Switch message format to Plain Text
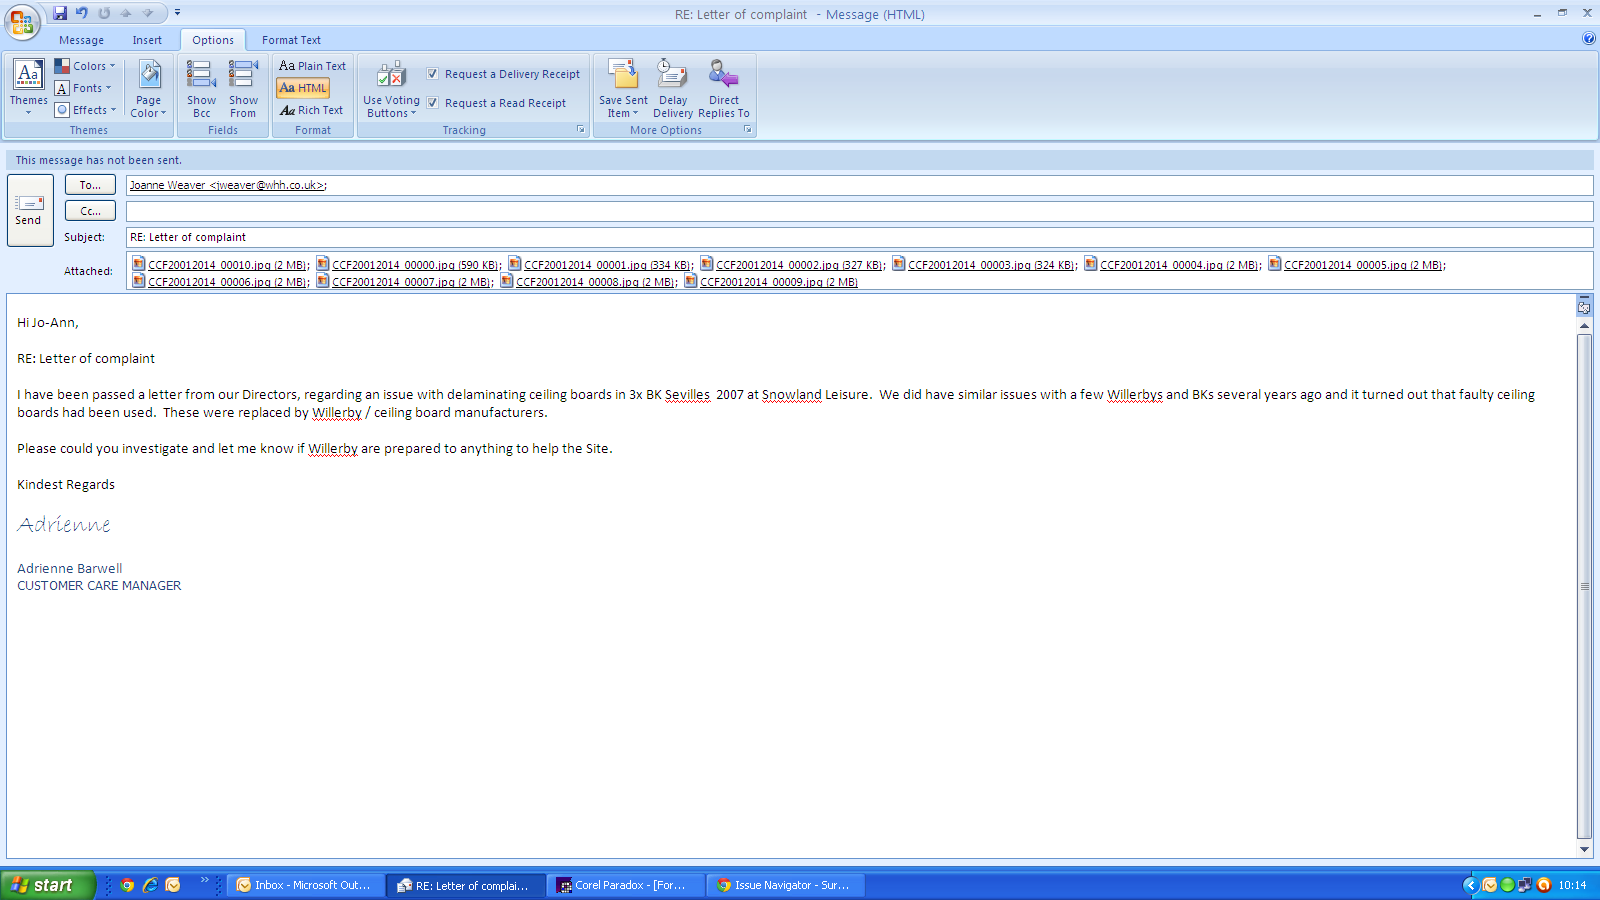The height and width of the screenshot is (900, 1600). [312, 66]
